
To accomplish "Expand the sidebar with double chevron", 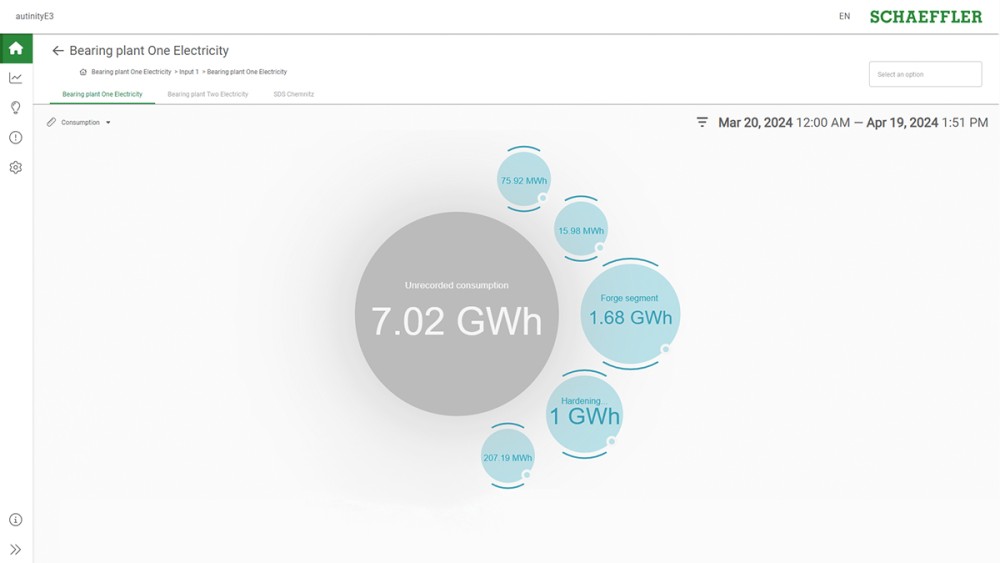I will (x=16, y=549).
